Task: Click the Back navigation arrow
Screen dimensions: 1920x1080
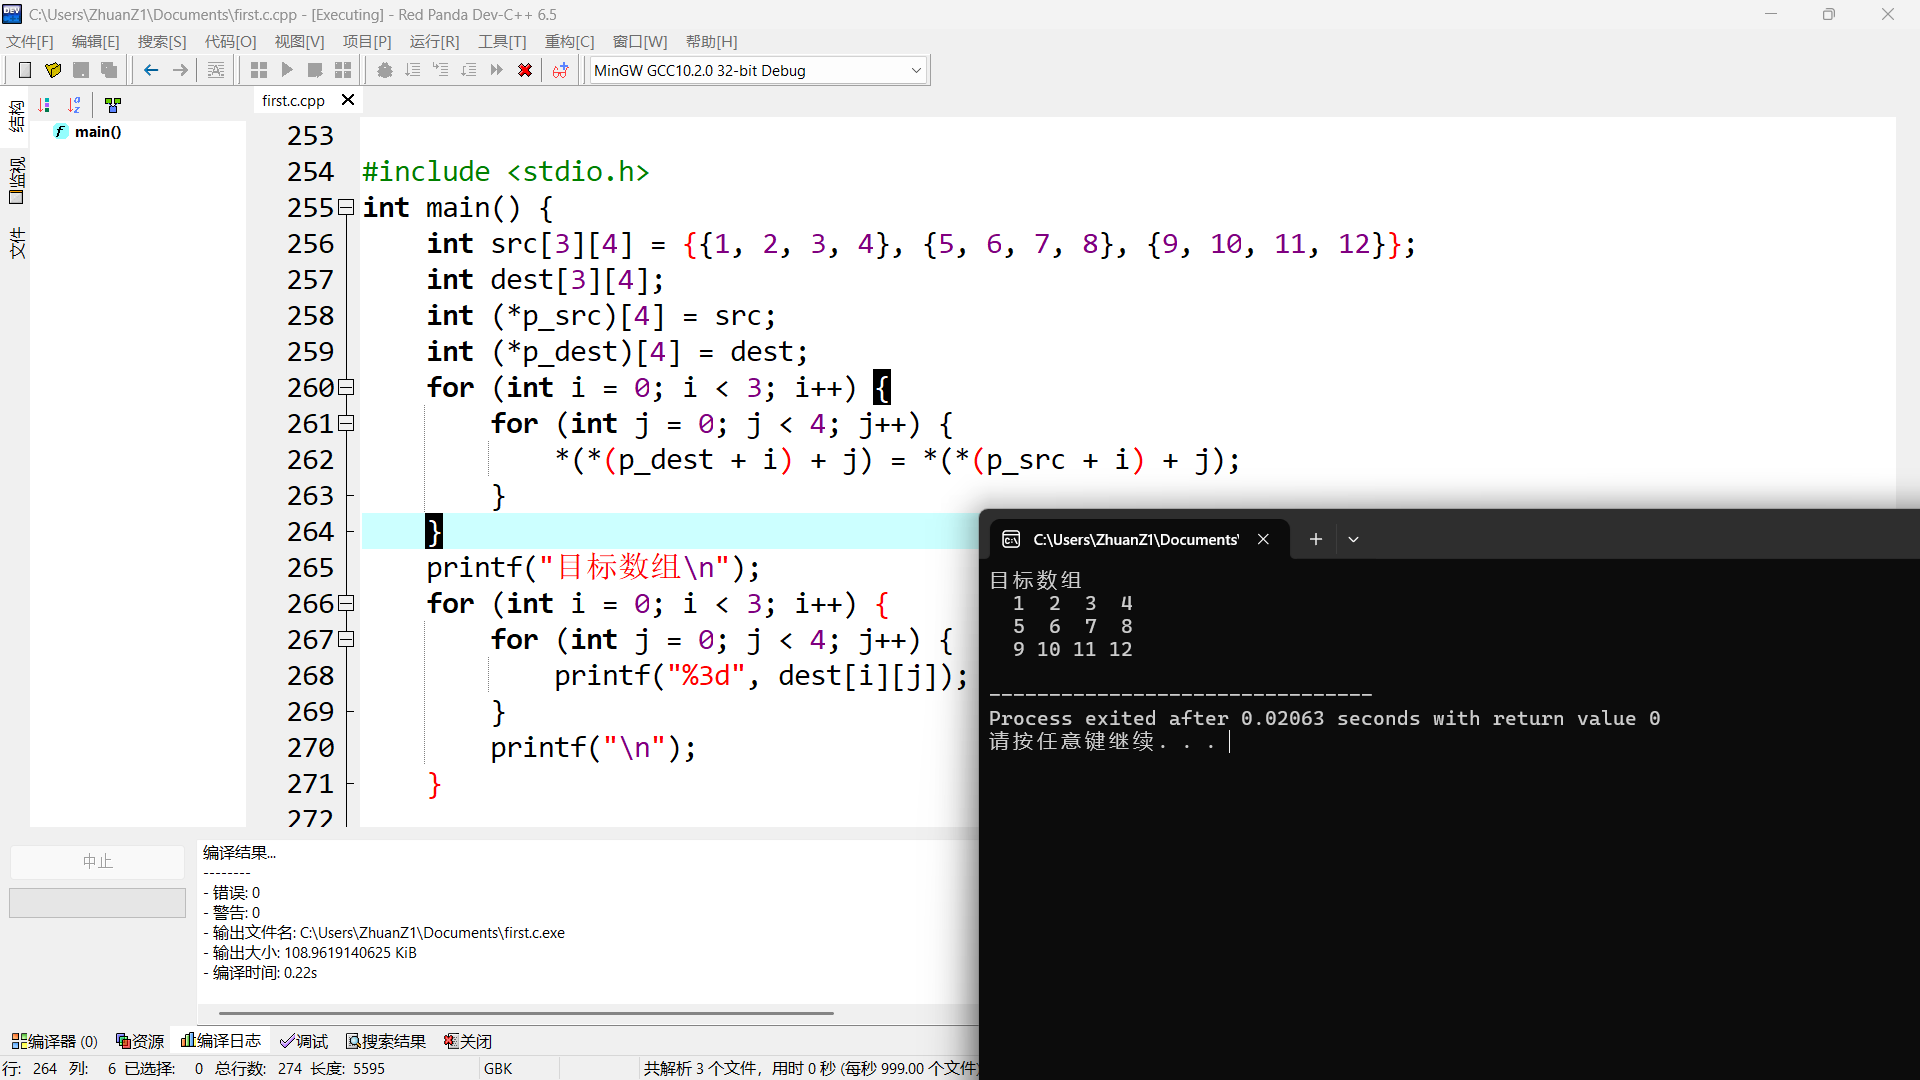Action: [151, 70]
